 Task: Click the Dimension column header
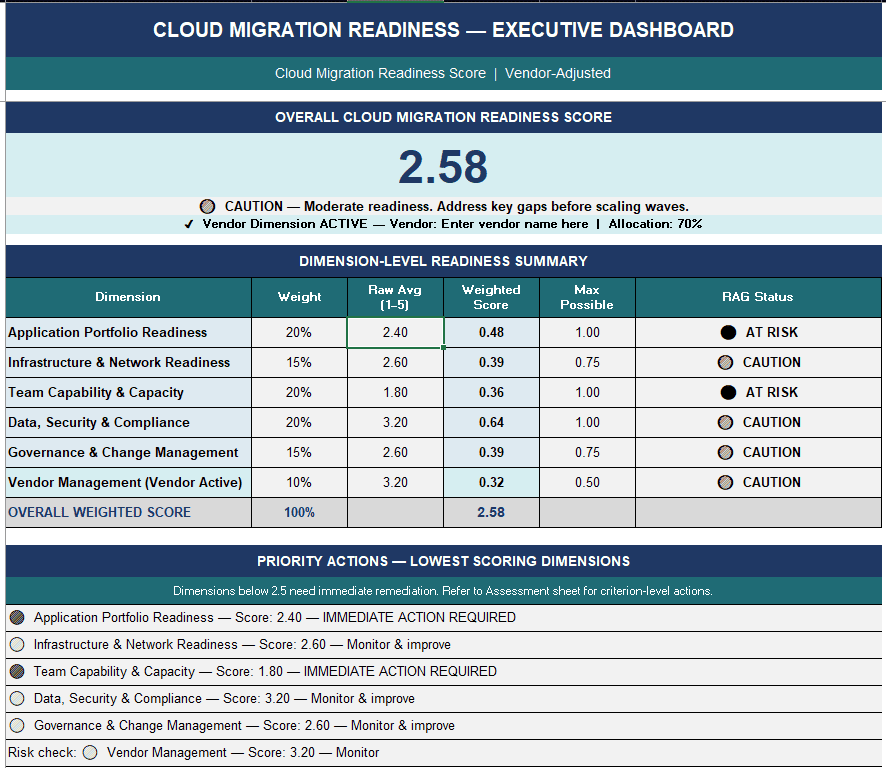[128, 297]
